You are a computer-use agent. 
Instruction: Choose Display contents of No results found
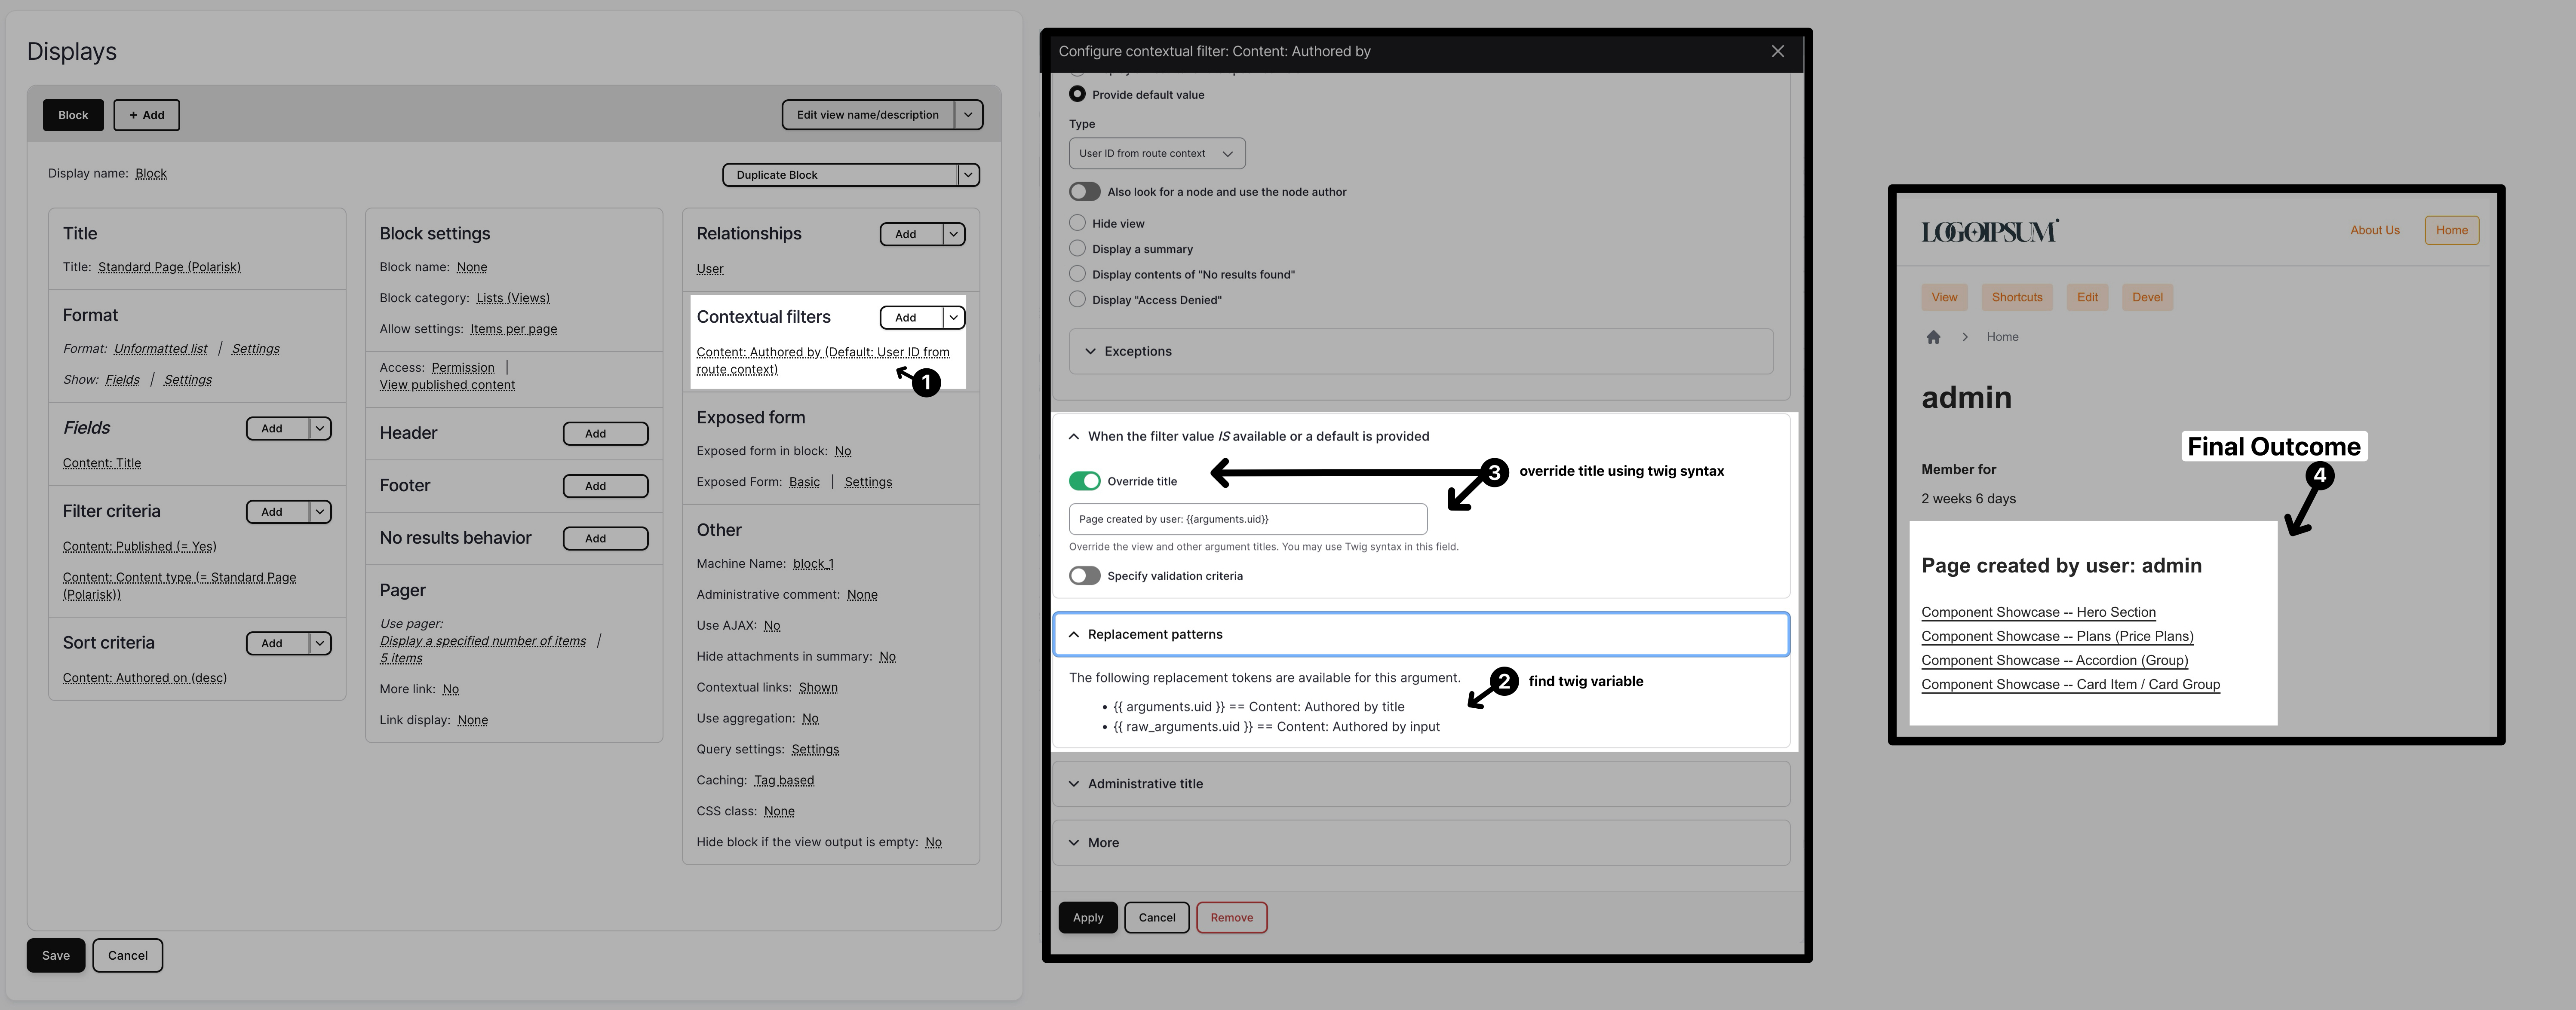(1077, 274)
